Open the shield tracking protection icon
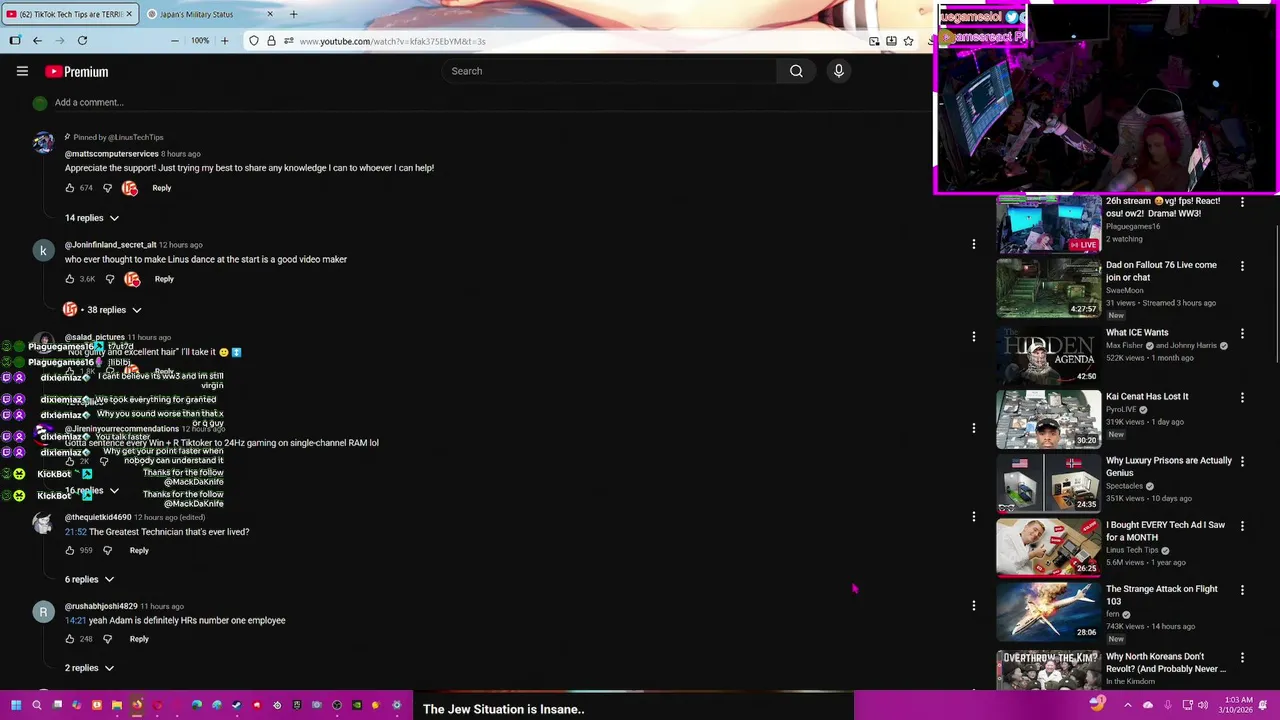The image size is (1280, 720). 254,41
